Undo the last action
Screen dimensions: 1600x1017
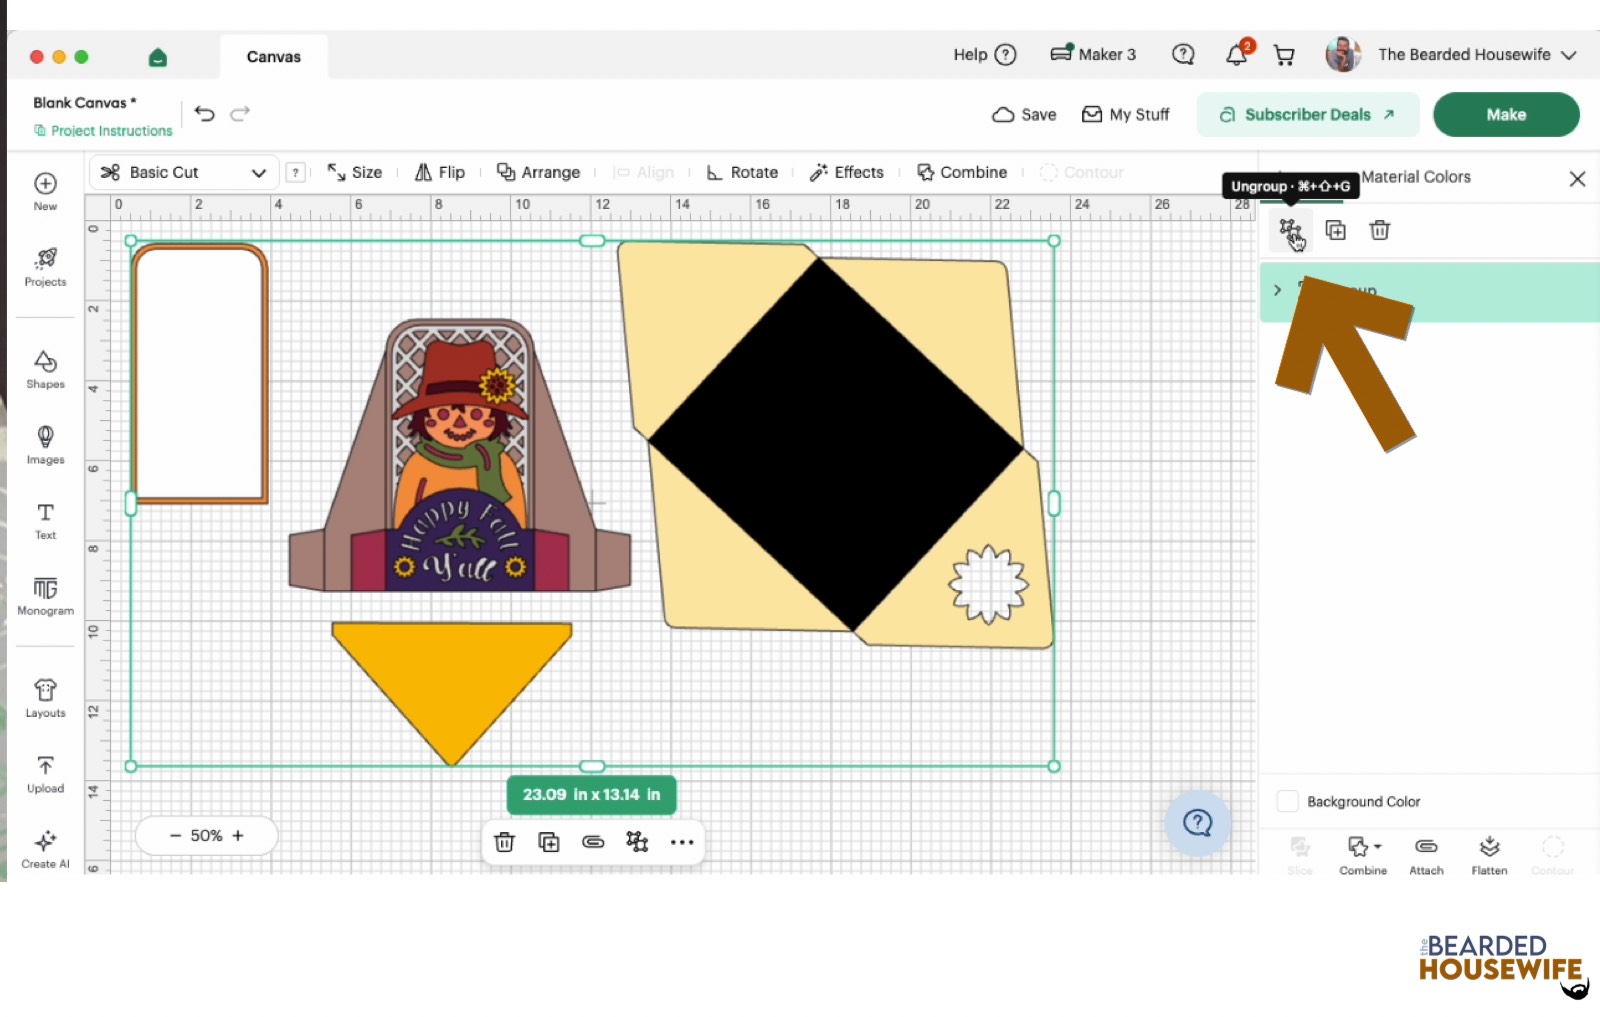205,114
